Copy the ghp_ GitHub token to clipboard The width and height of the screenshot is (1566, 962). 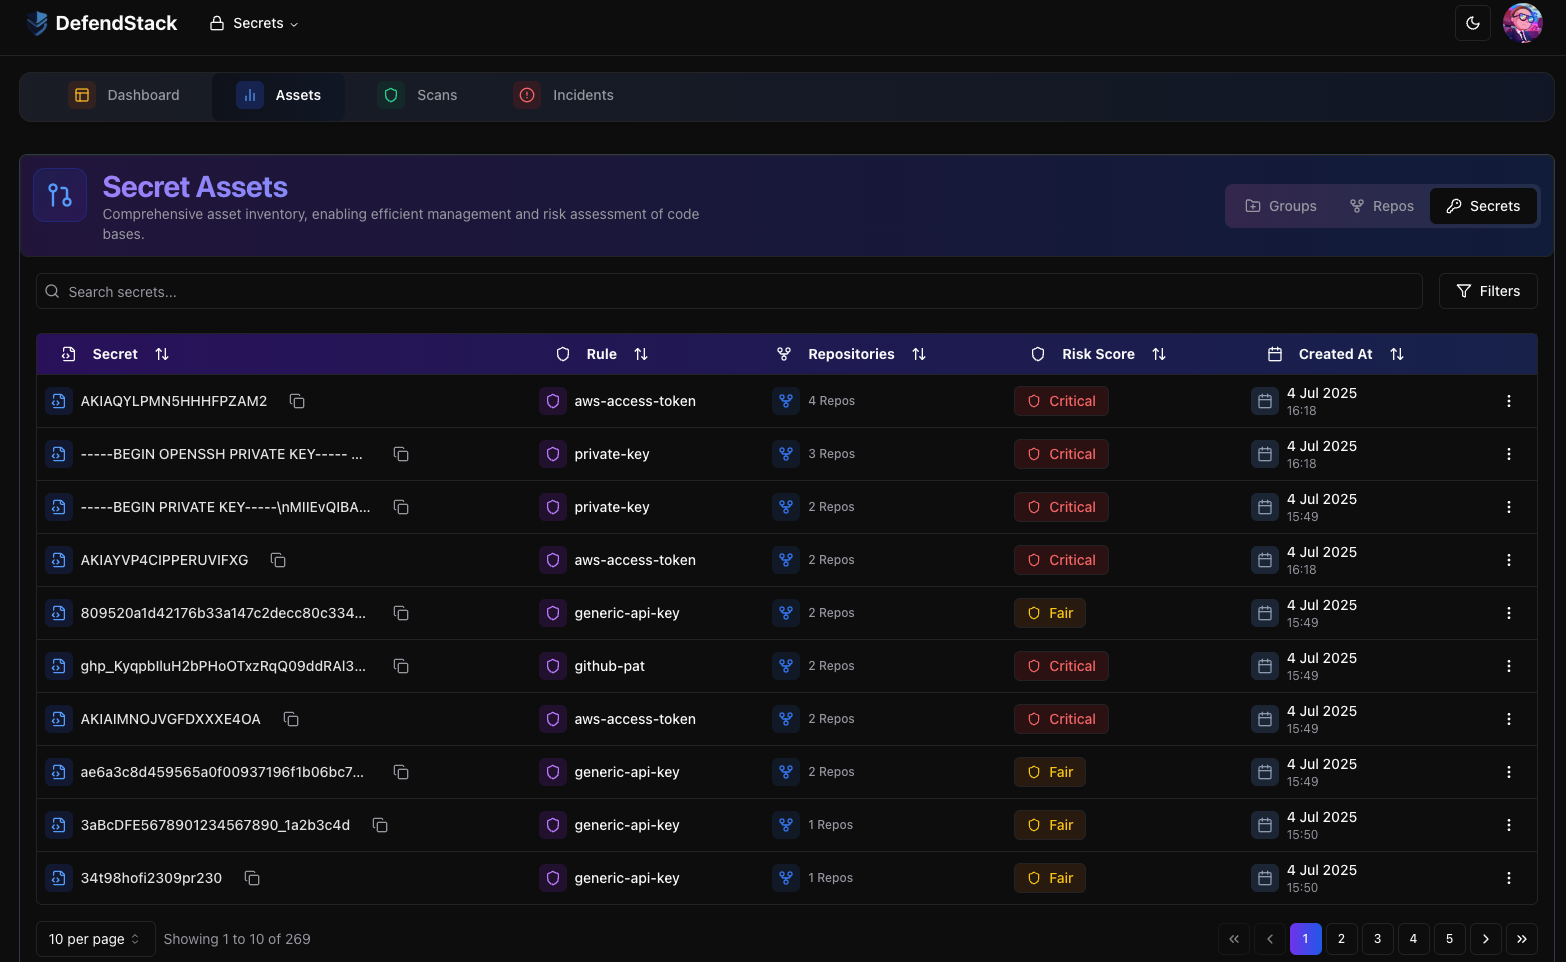pyautogui.click(x=401, y=665)
